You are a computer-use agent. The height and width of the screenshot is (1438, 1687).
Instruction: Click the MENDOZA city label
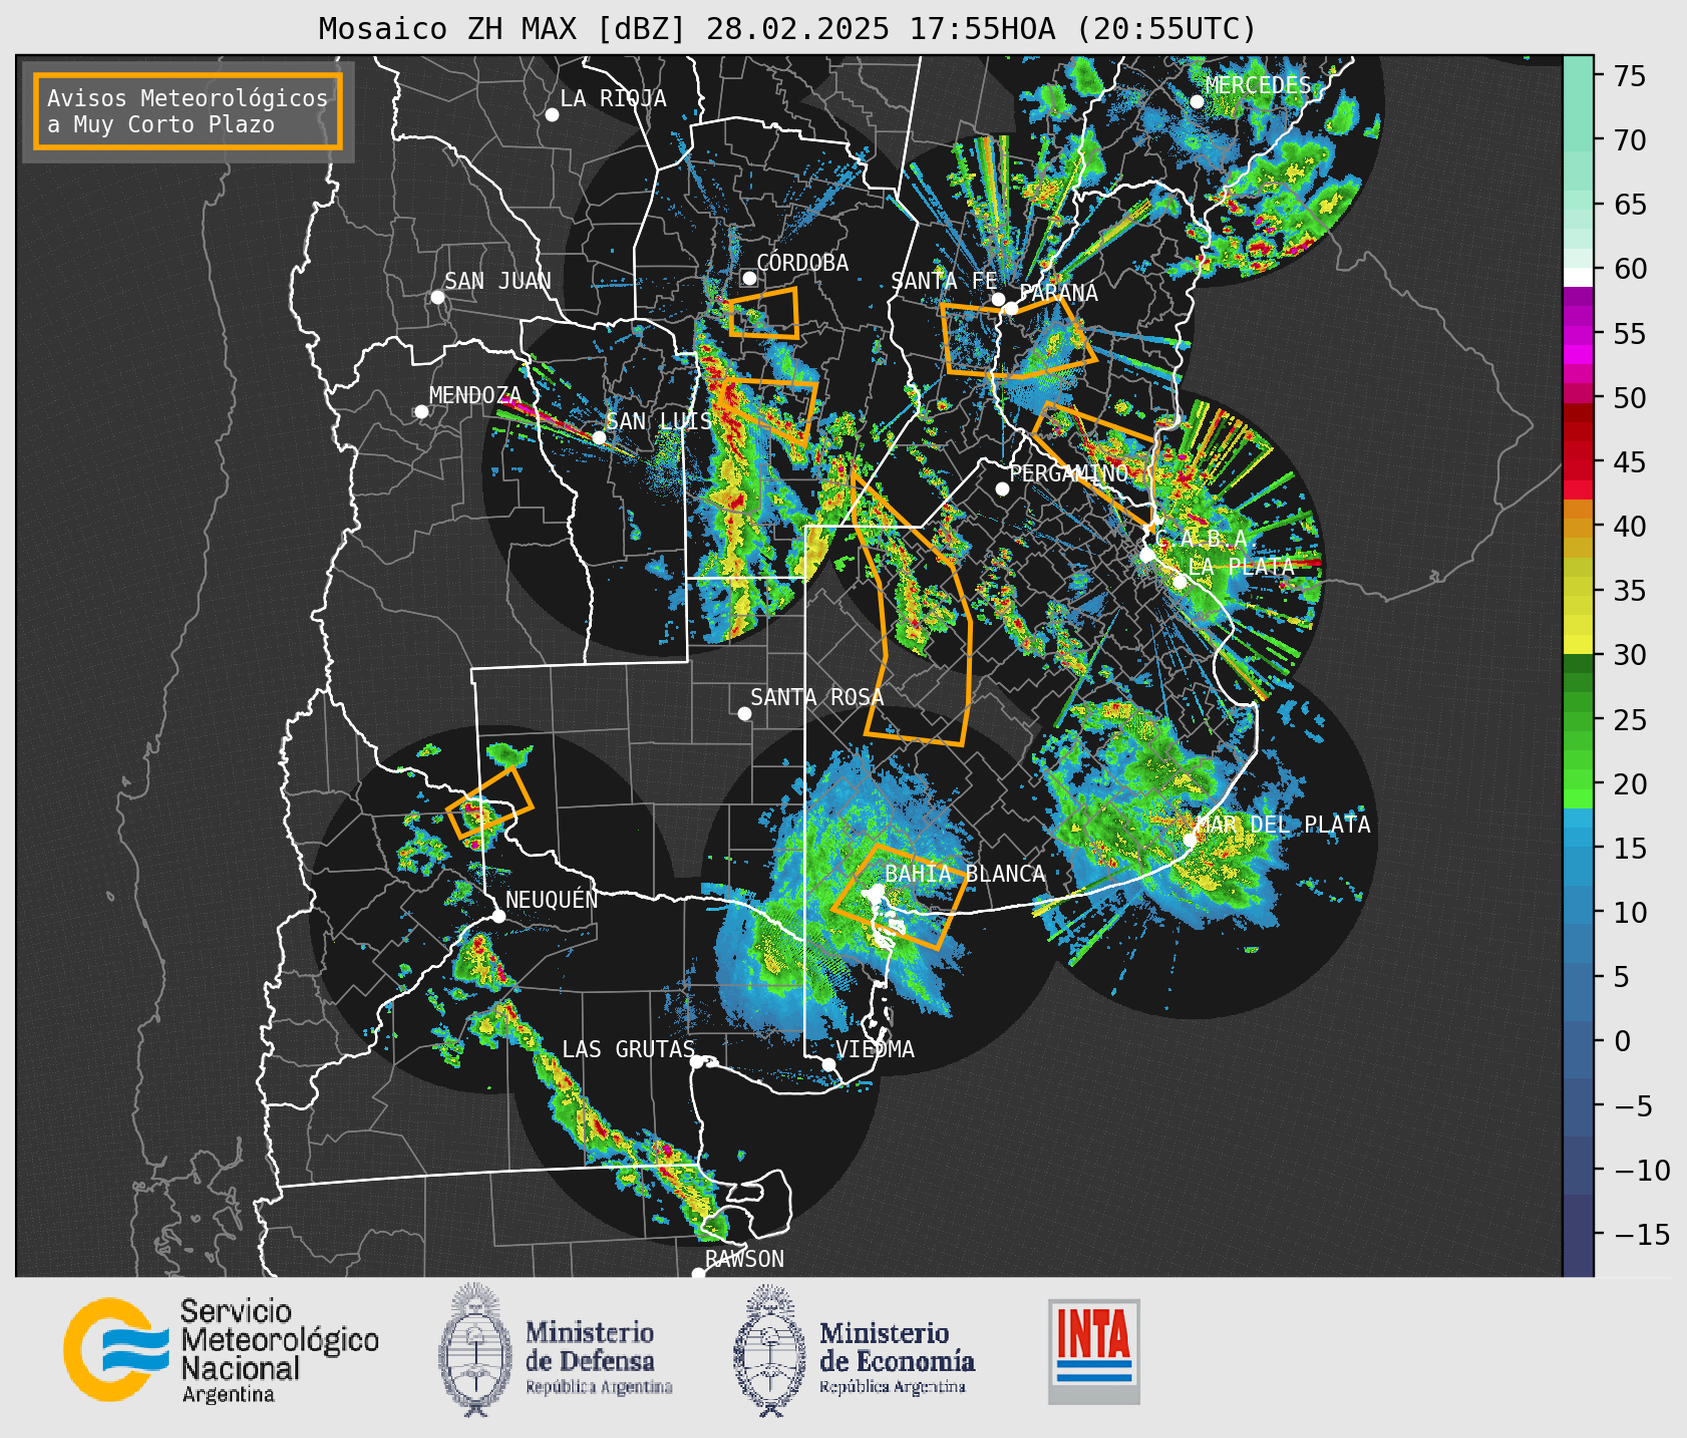[475, 395]
